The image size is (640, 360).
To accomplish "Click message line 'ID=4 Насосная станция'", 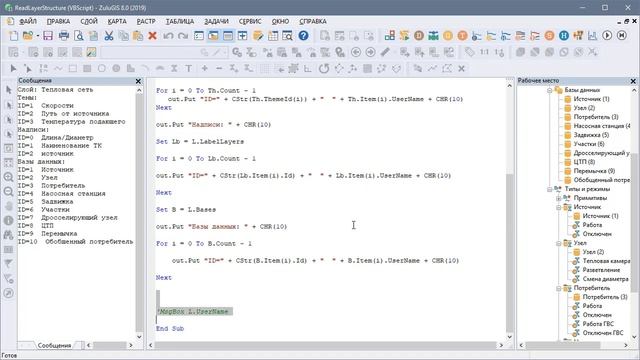I will [x=61, y=193].
